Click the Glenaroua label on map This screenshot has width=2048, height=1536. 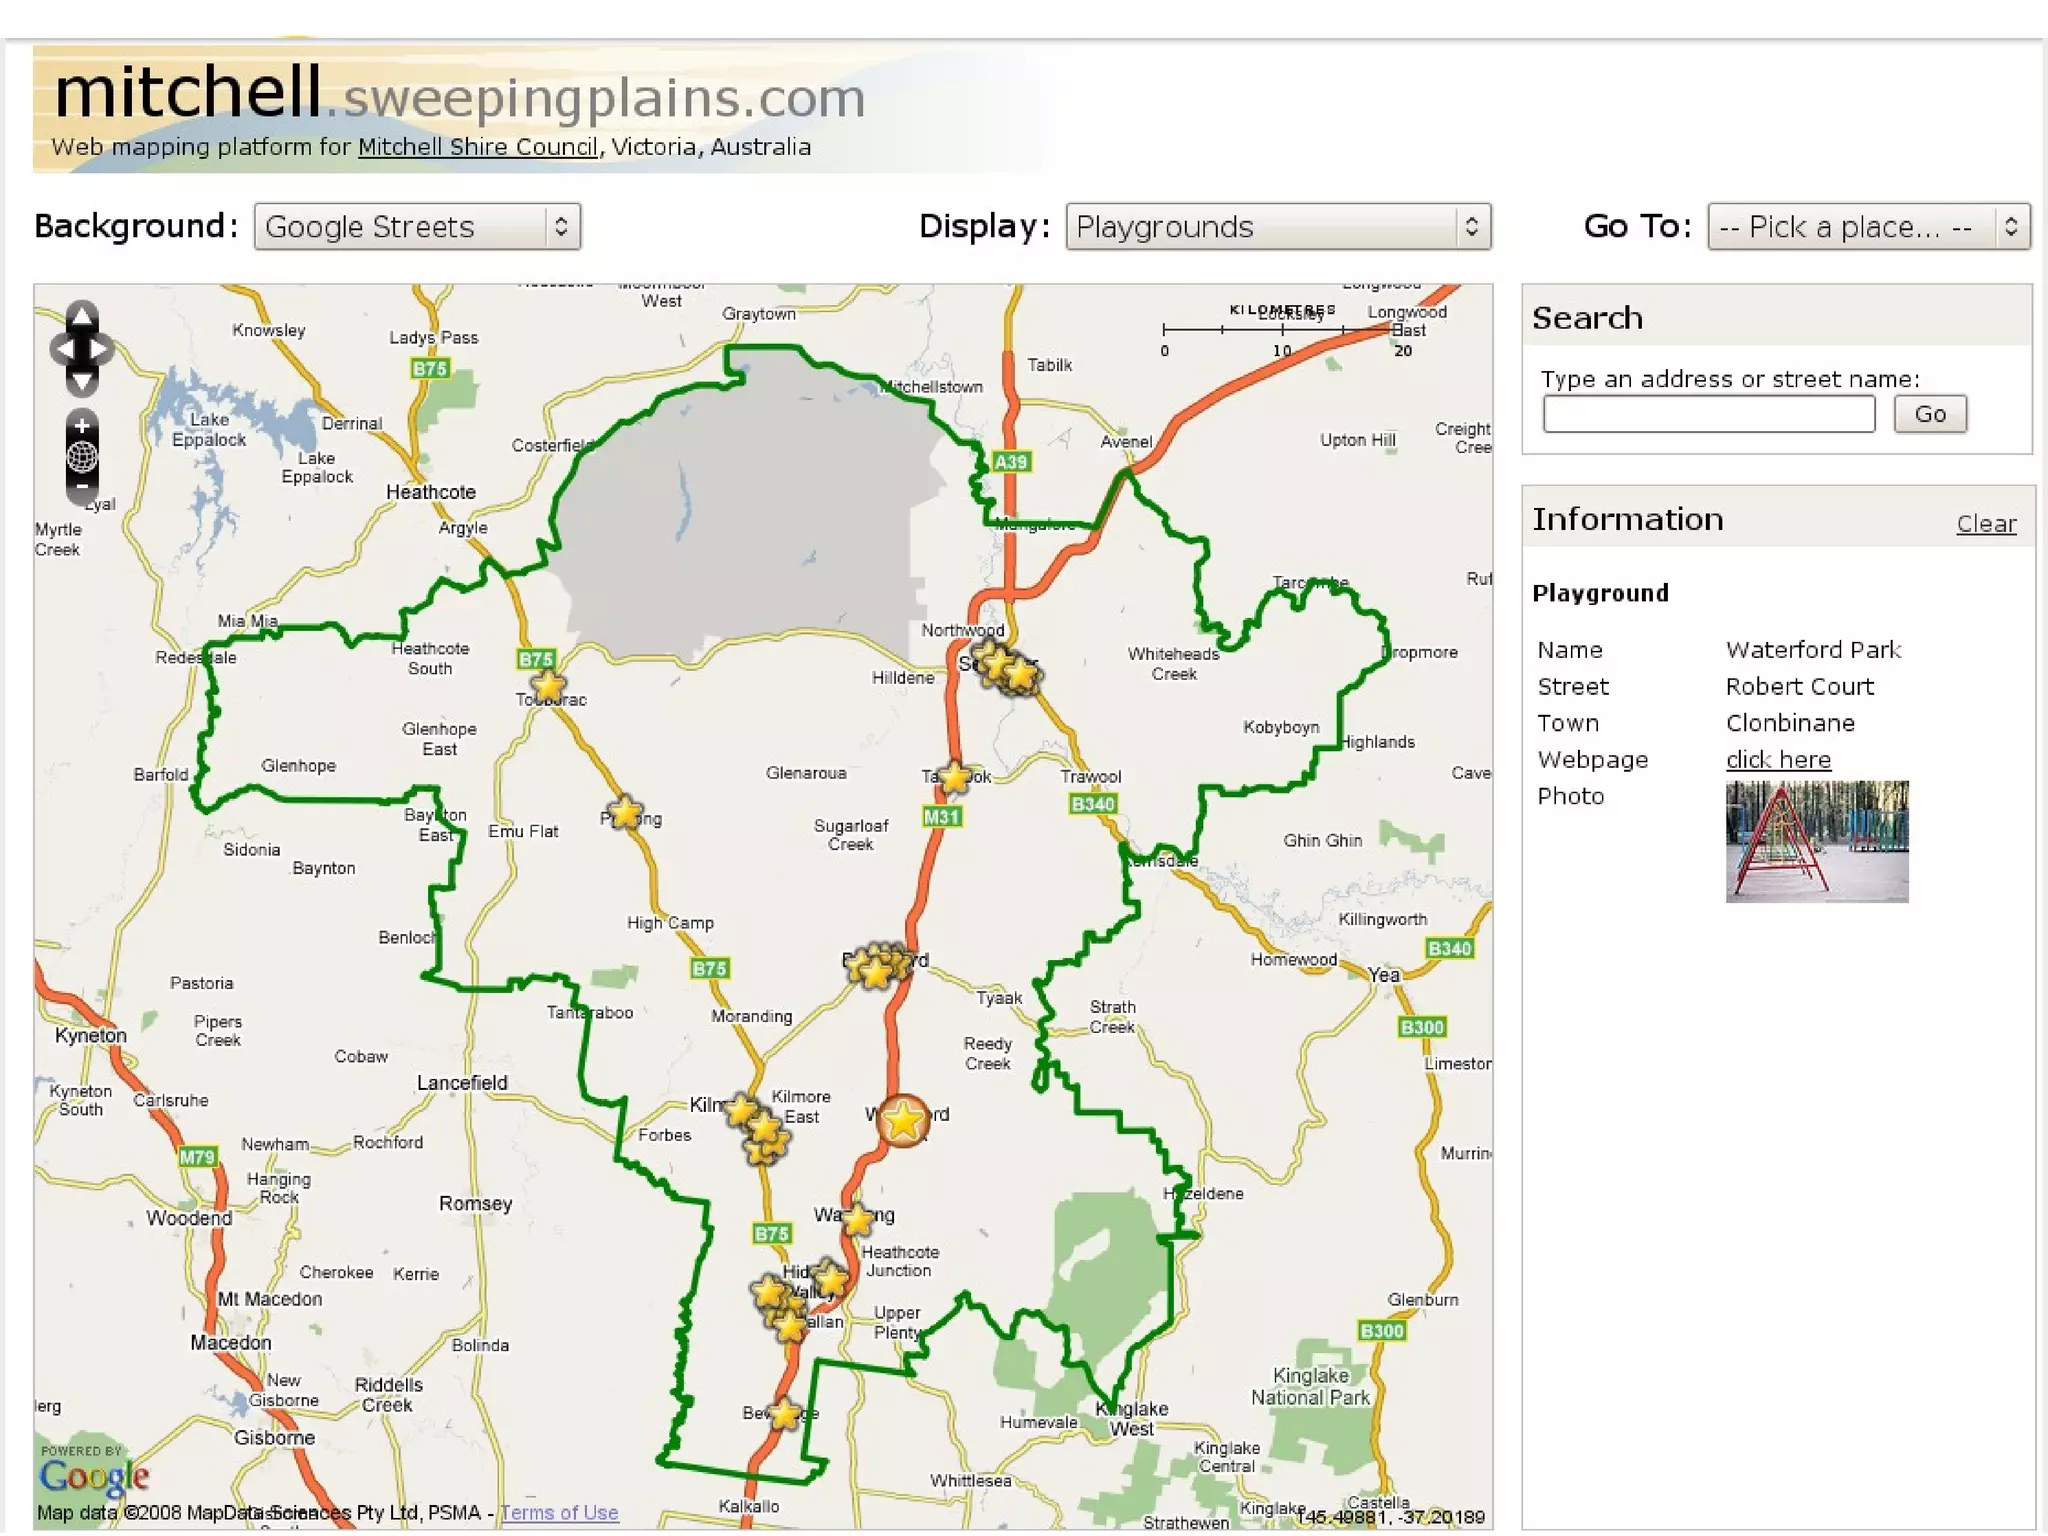(x=806, y=773)
